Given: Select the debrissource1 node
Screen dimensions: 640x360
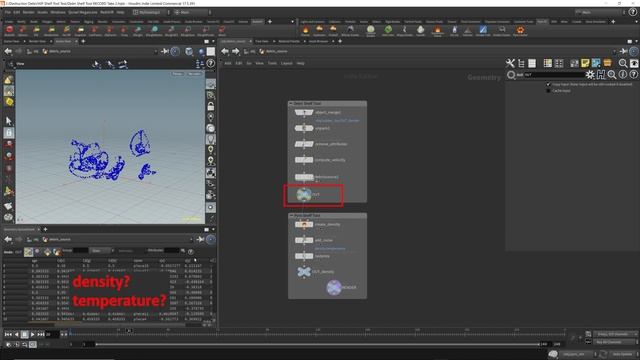Looking at the screenshot, I should 304,177.
